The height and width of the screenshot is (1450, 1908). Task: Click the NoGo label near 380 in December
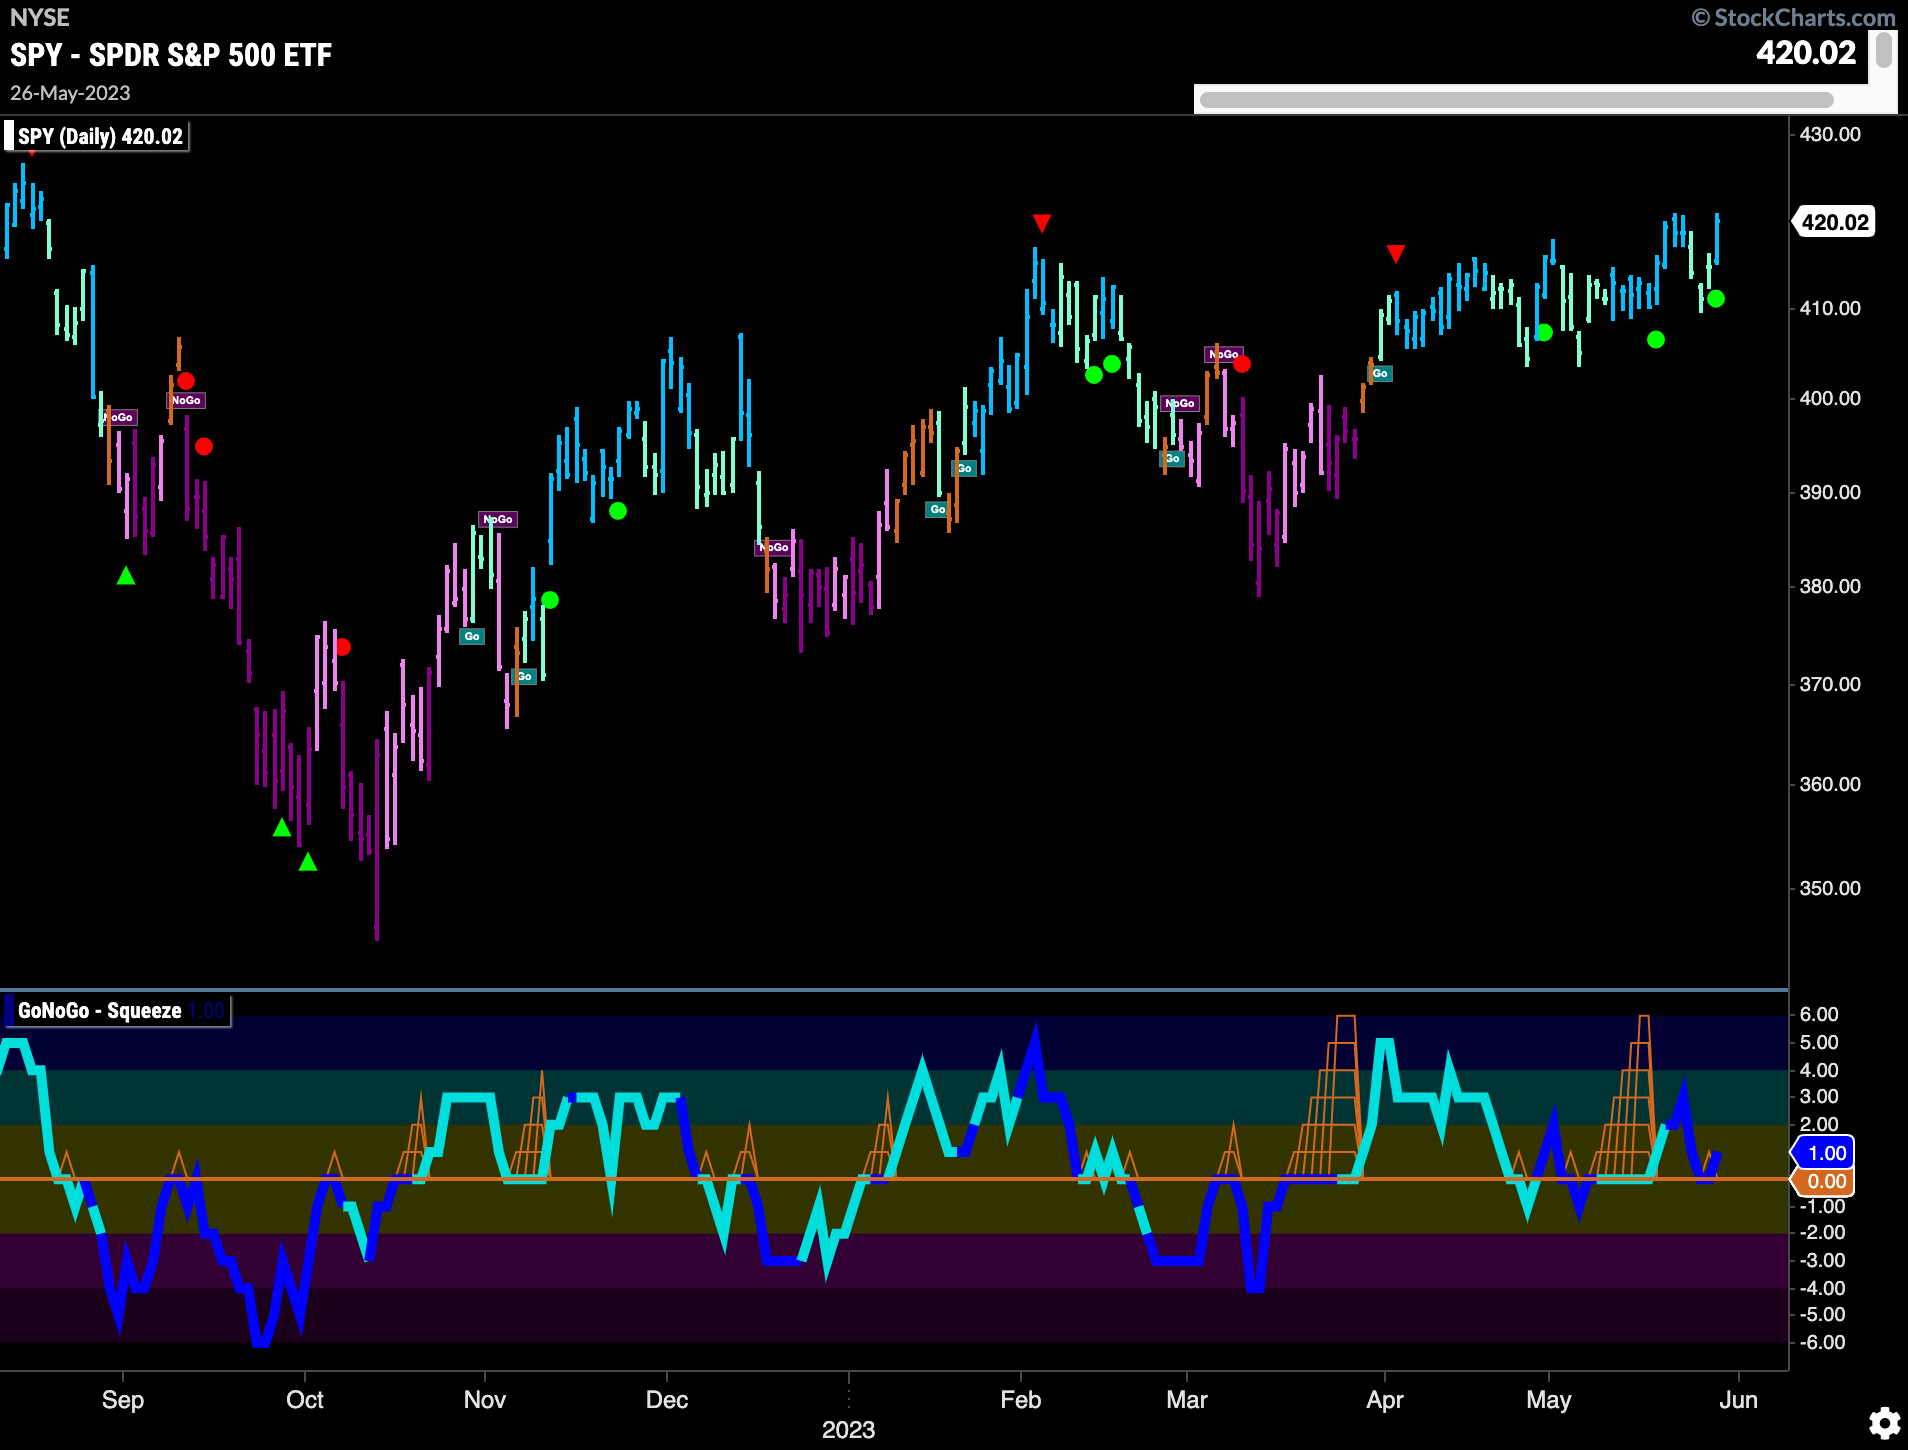point(774,547)
